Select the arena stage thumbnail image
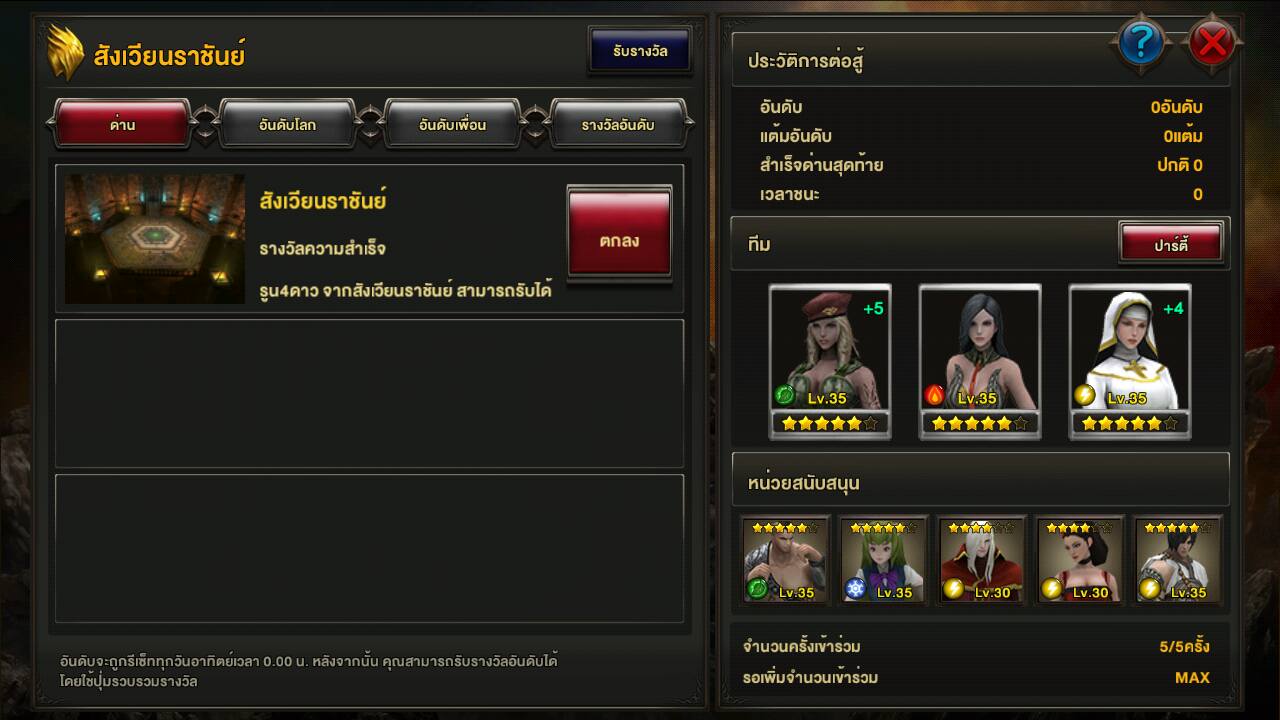 click(155, 239)
